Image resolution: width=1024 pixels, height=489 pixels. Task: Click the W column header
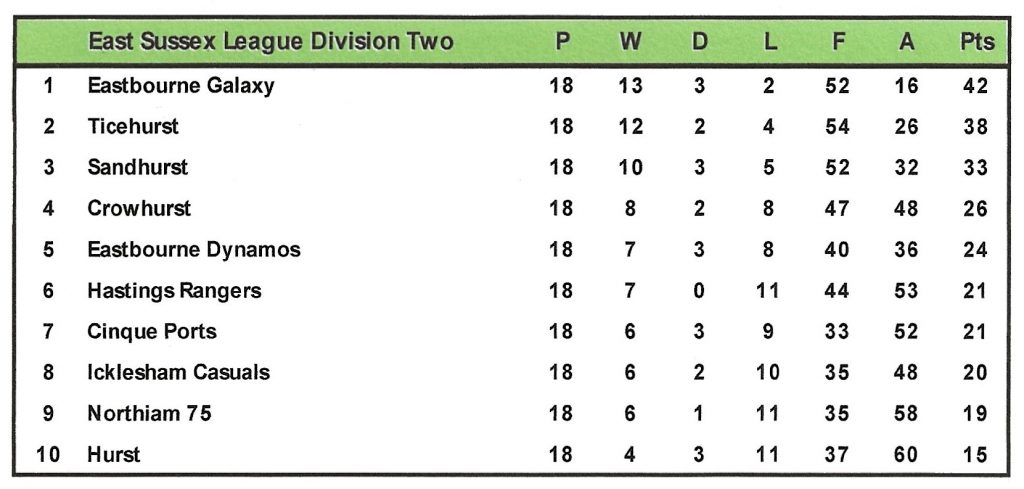630,41
